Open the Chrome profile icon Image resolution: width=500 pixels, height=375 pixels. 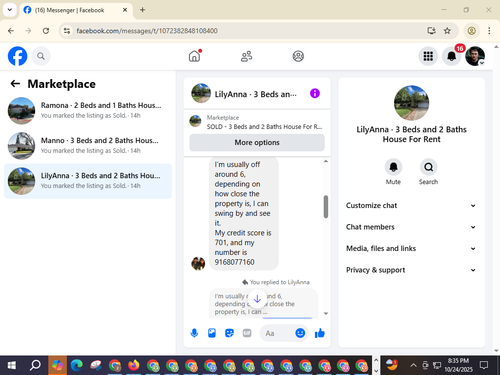(471, 31)
